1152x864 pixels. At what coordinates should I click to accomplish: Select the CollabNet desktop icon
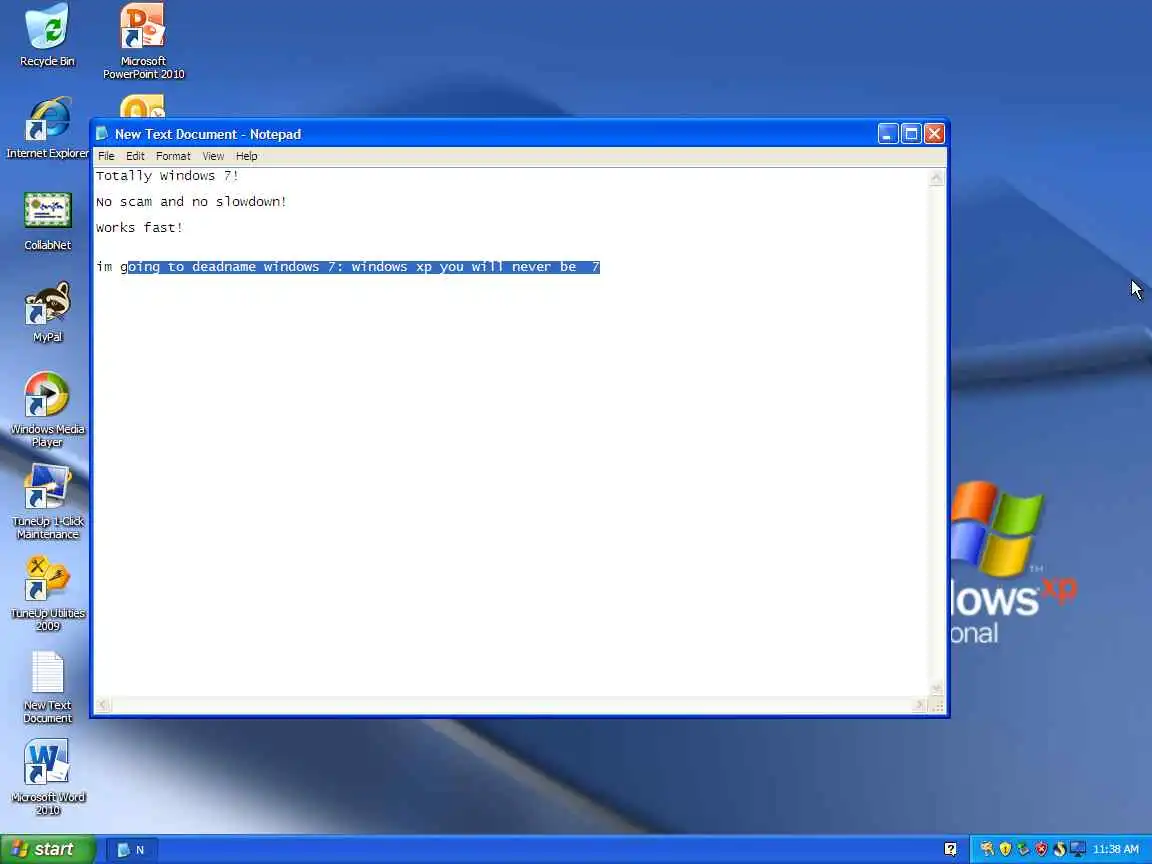point(47,220)
